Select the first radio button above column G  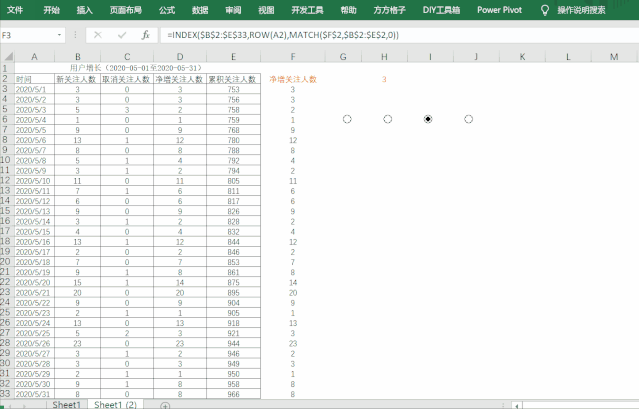347,119
